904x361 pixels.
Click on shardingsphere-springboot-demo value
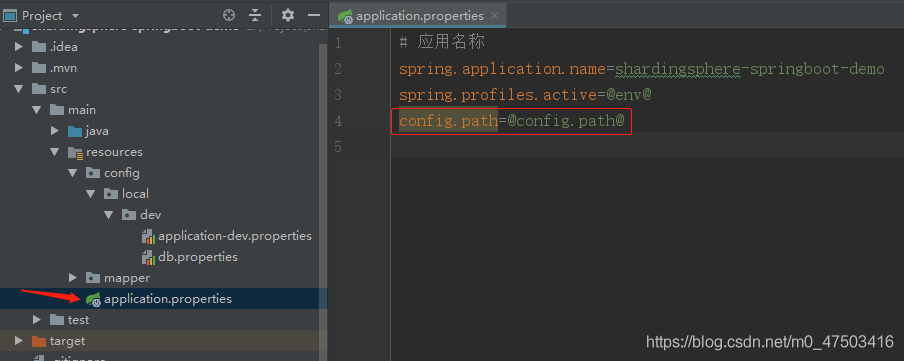coord(749,69)
